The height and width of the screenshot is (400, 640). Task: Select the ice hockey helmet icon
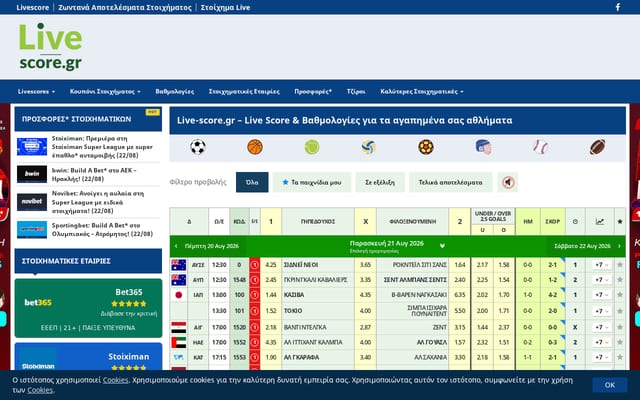pos(483,147)
